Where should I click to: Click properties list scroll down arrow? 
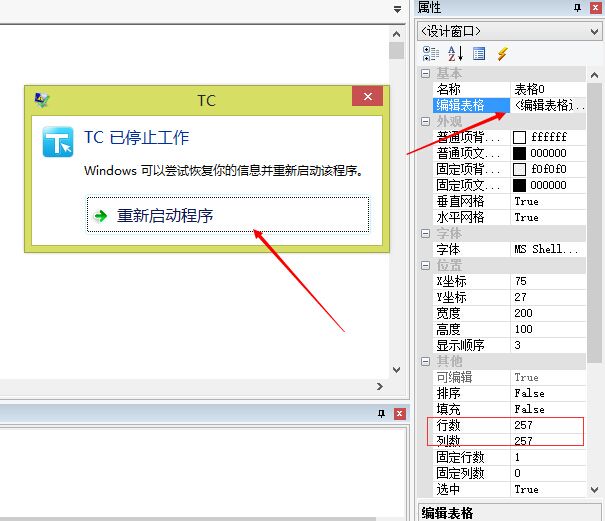coord(594,490)
